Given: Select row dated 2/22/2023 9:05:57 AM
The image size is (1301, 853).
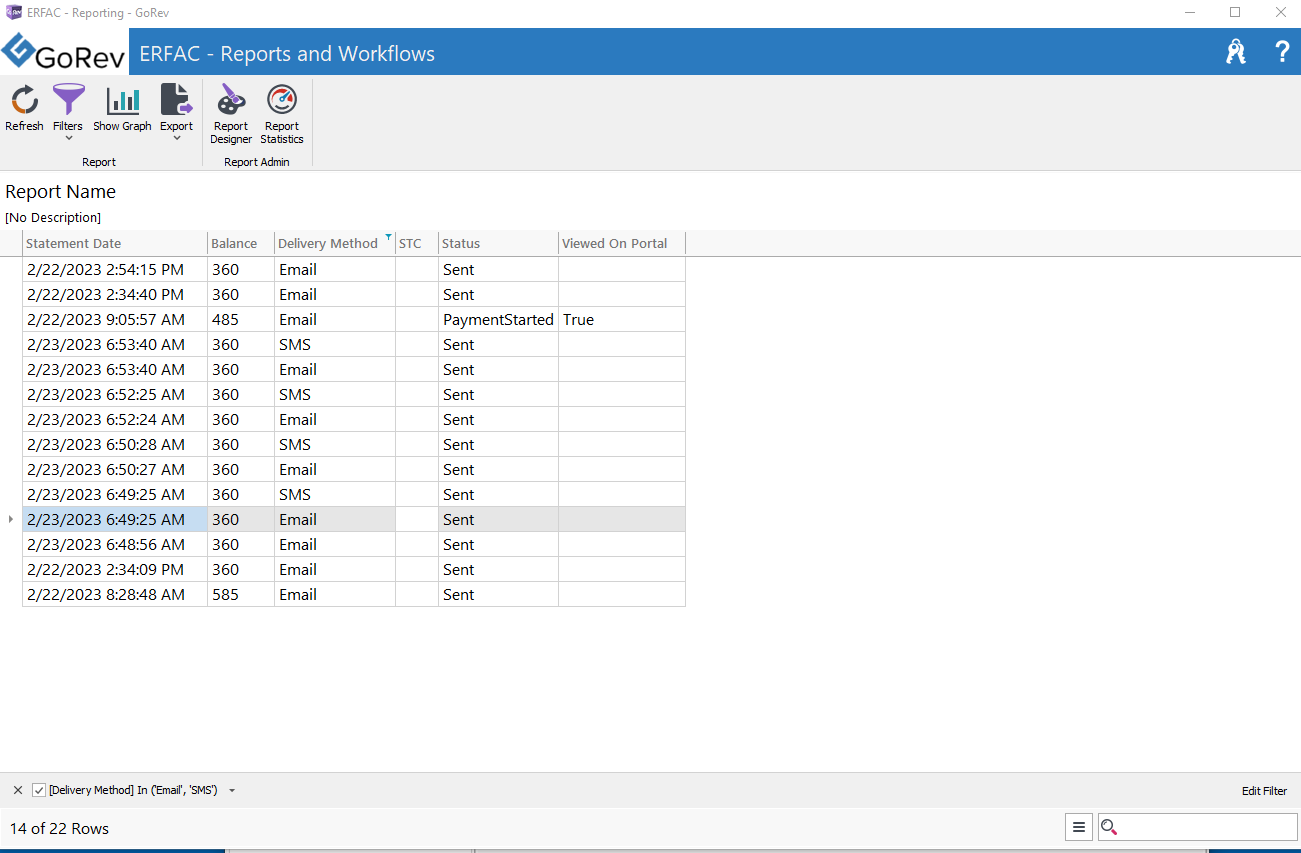Looking at the screenshot, I should pos(354,320).
